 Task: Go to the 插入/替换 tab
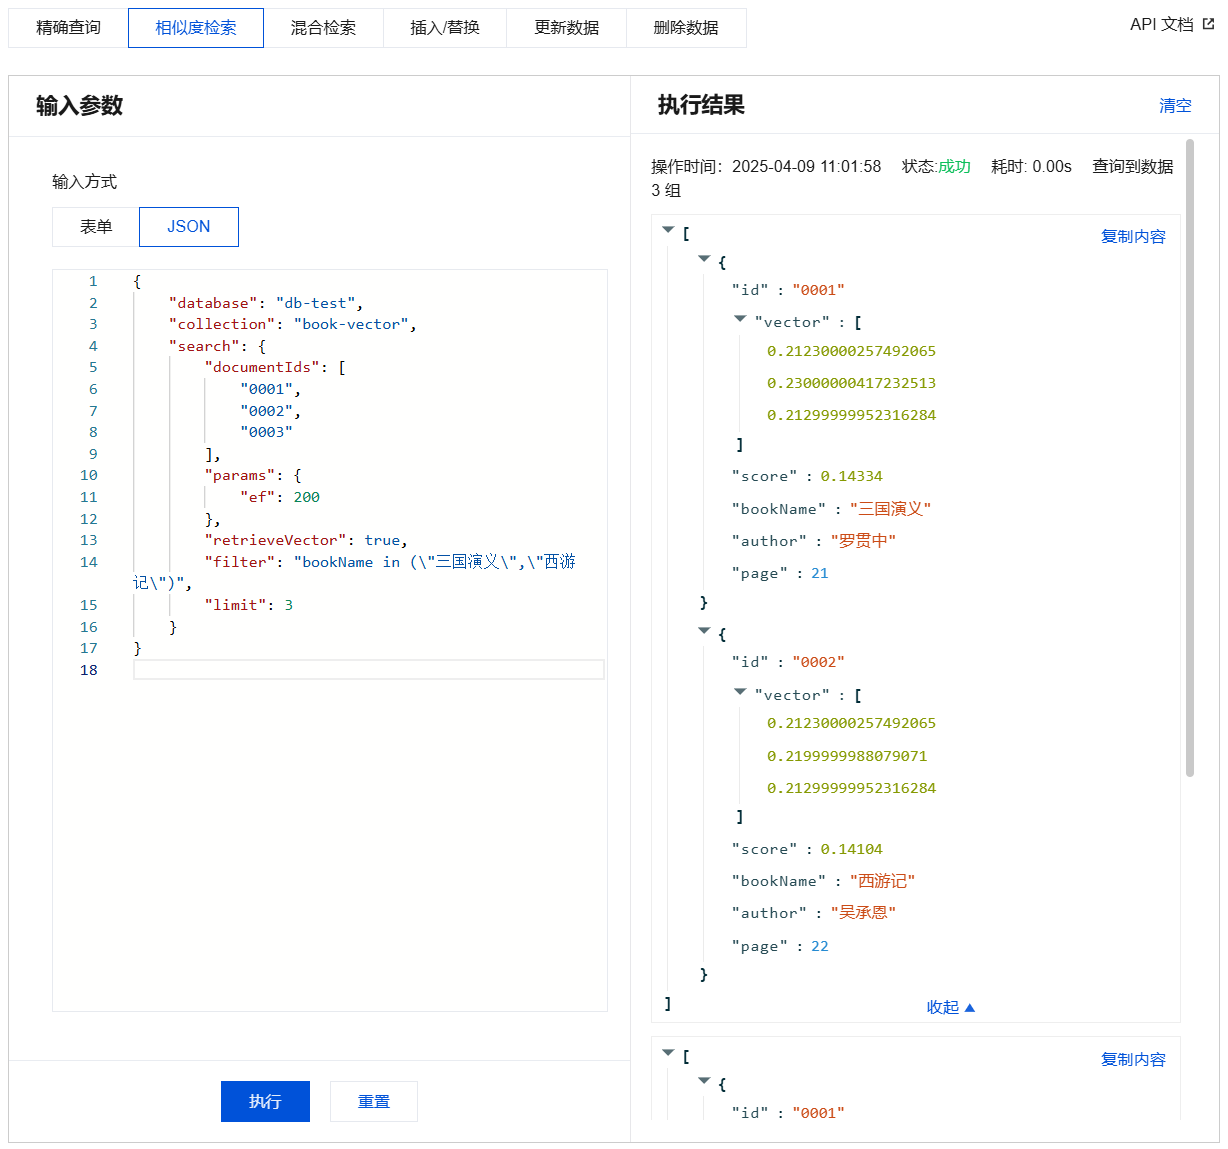point(445,28)
